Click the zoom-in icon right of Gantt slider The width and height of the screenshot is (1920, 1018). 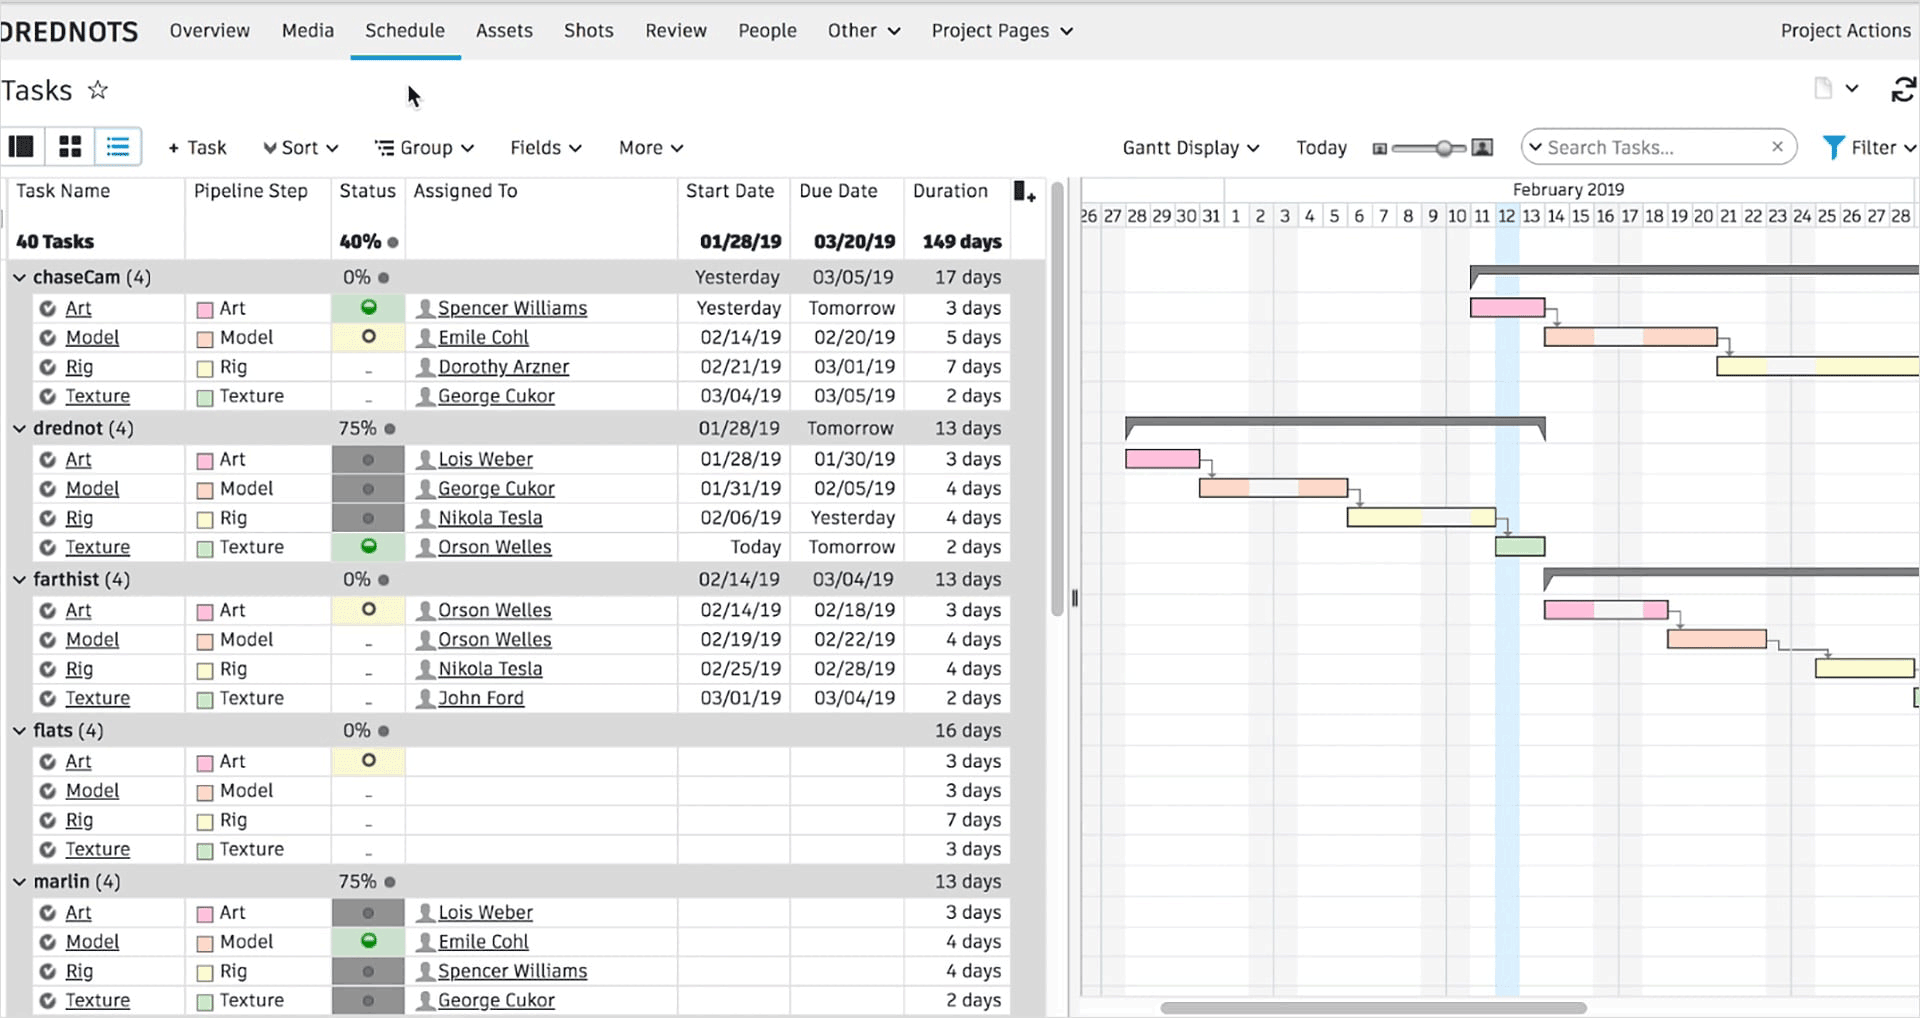(x=1483, y=148)
